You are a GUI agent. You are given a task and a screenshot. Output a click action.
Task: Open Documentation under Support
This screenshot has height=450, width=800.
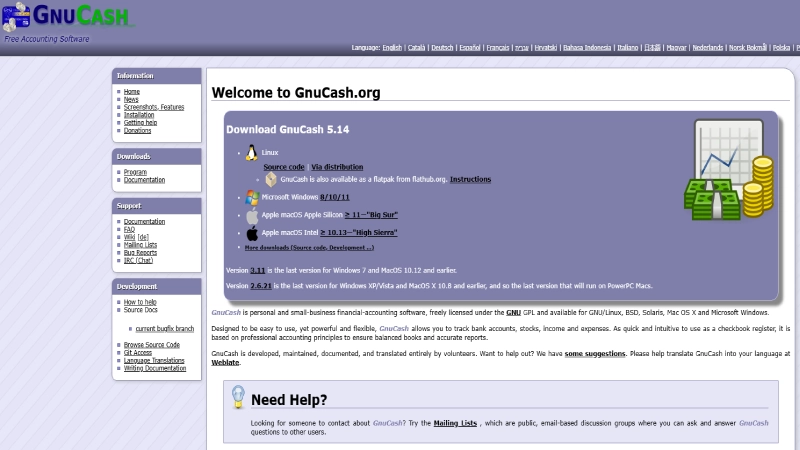coord(144,222)
